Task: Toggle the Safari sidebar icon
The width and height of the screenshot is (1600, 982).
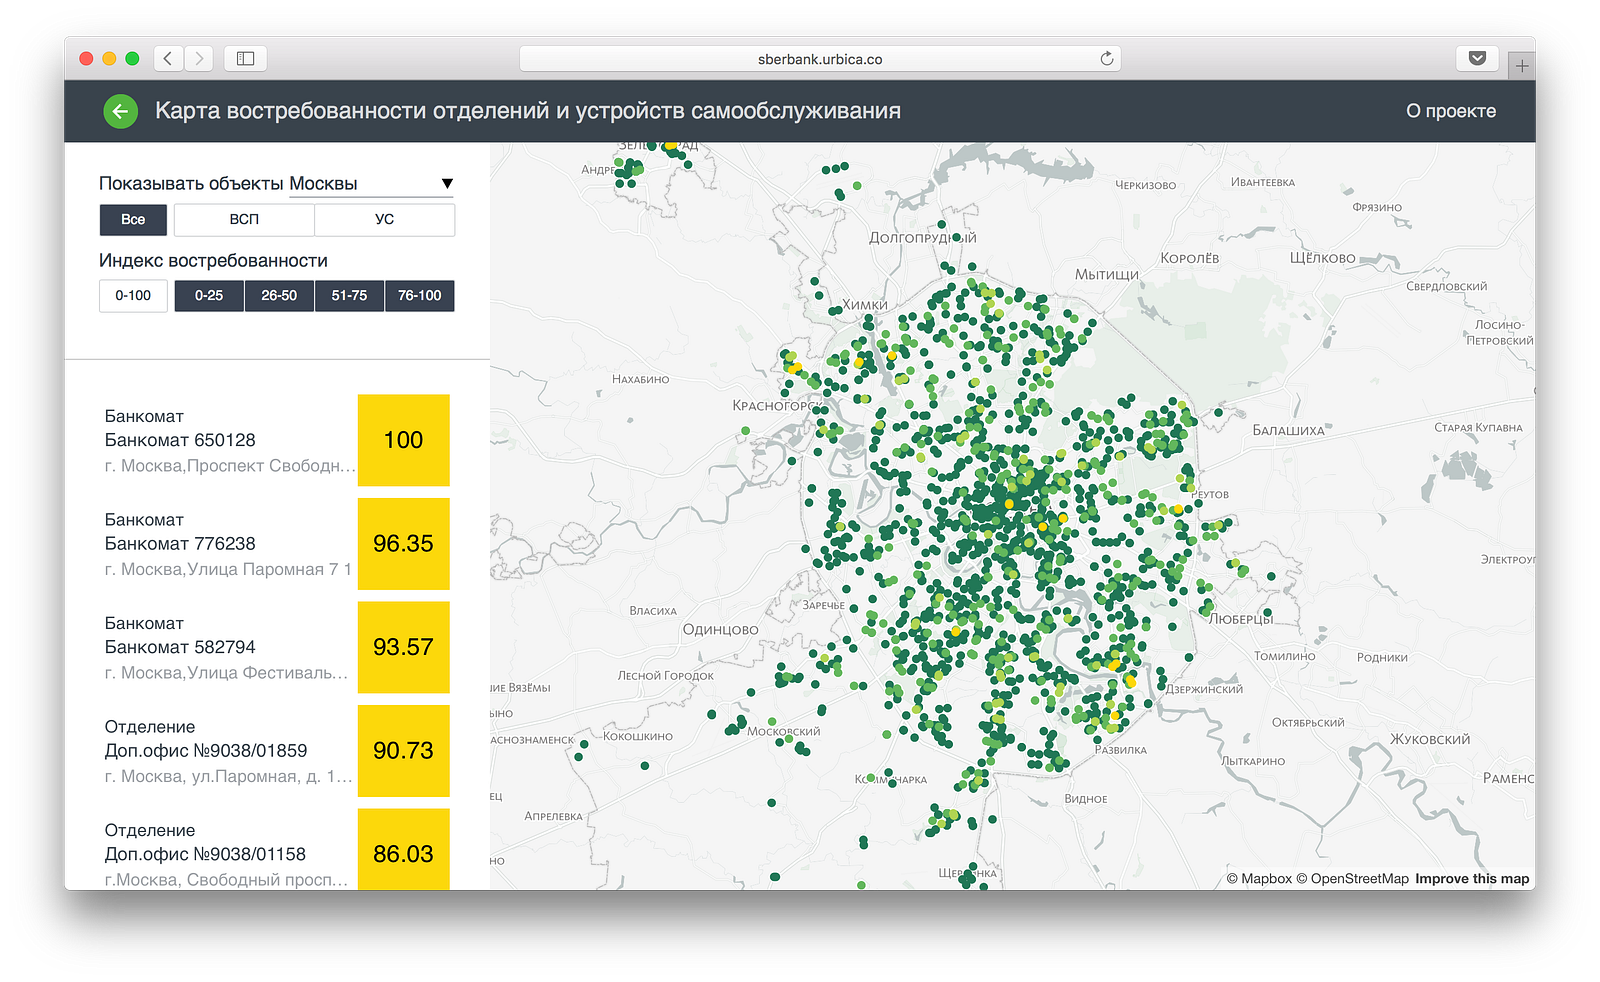Action: tap(245, 59)
